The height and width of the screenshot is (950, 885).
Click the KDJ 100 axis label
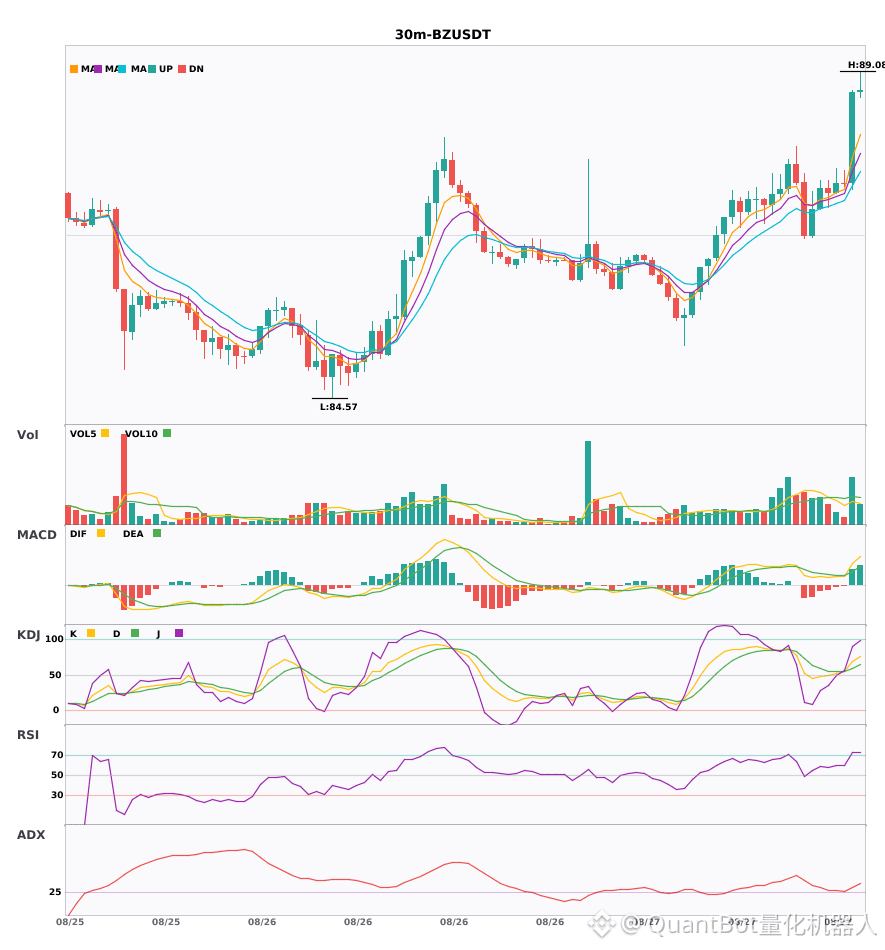point(55,639)
